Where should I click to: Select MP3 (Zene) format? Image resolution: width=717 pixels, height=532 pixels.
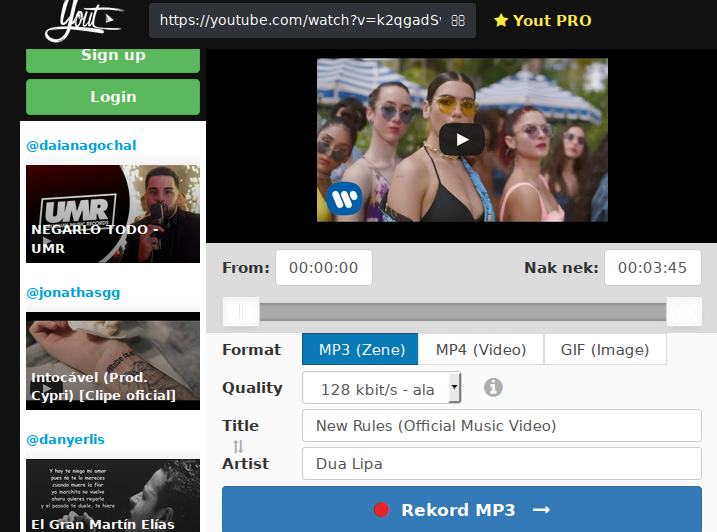tap(360, 349)
